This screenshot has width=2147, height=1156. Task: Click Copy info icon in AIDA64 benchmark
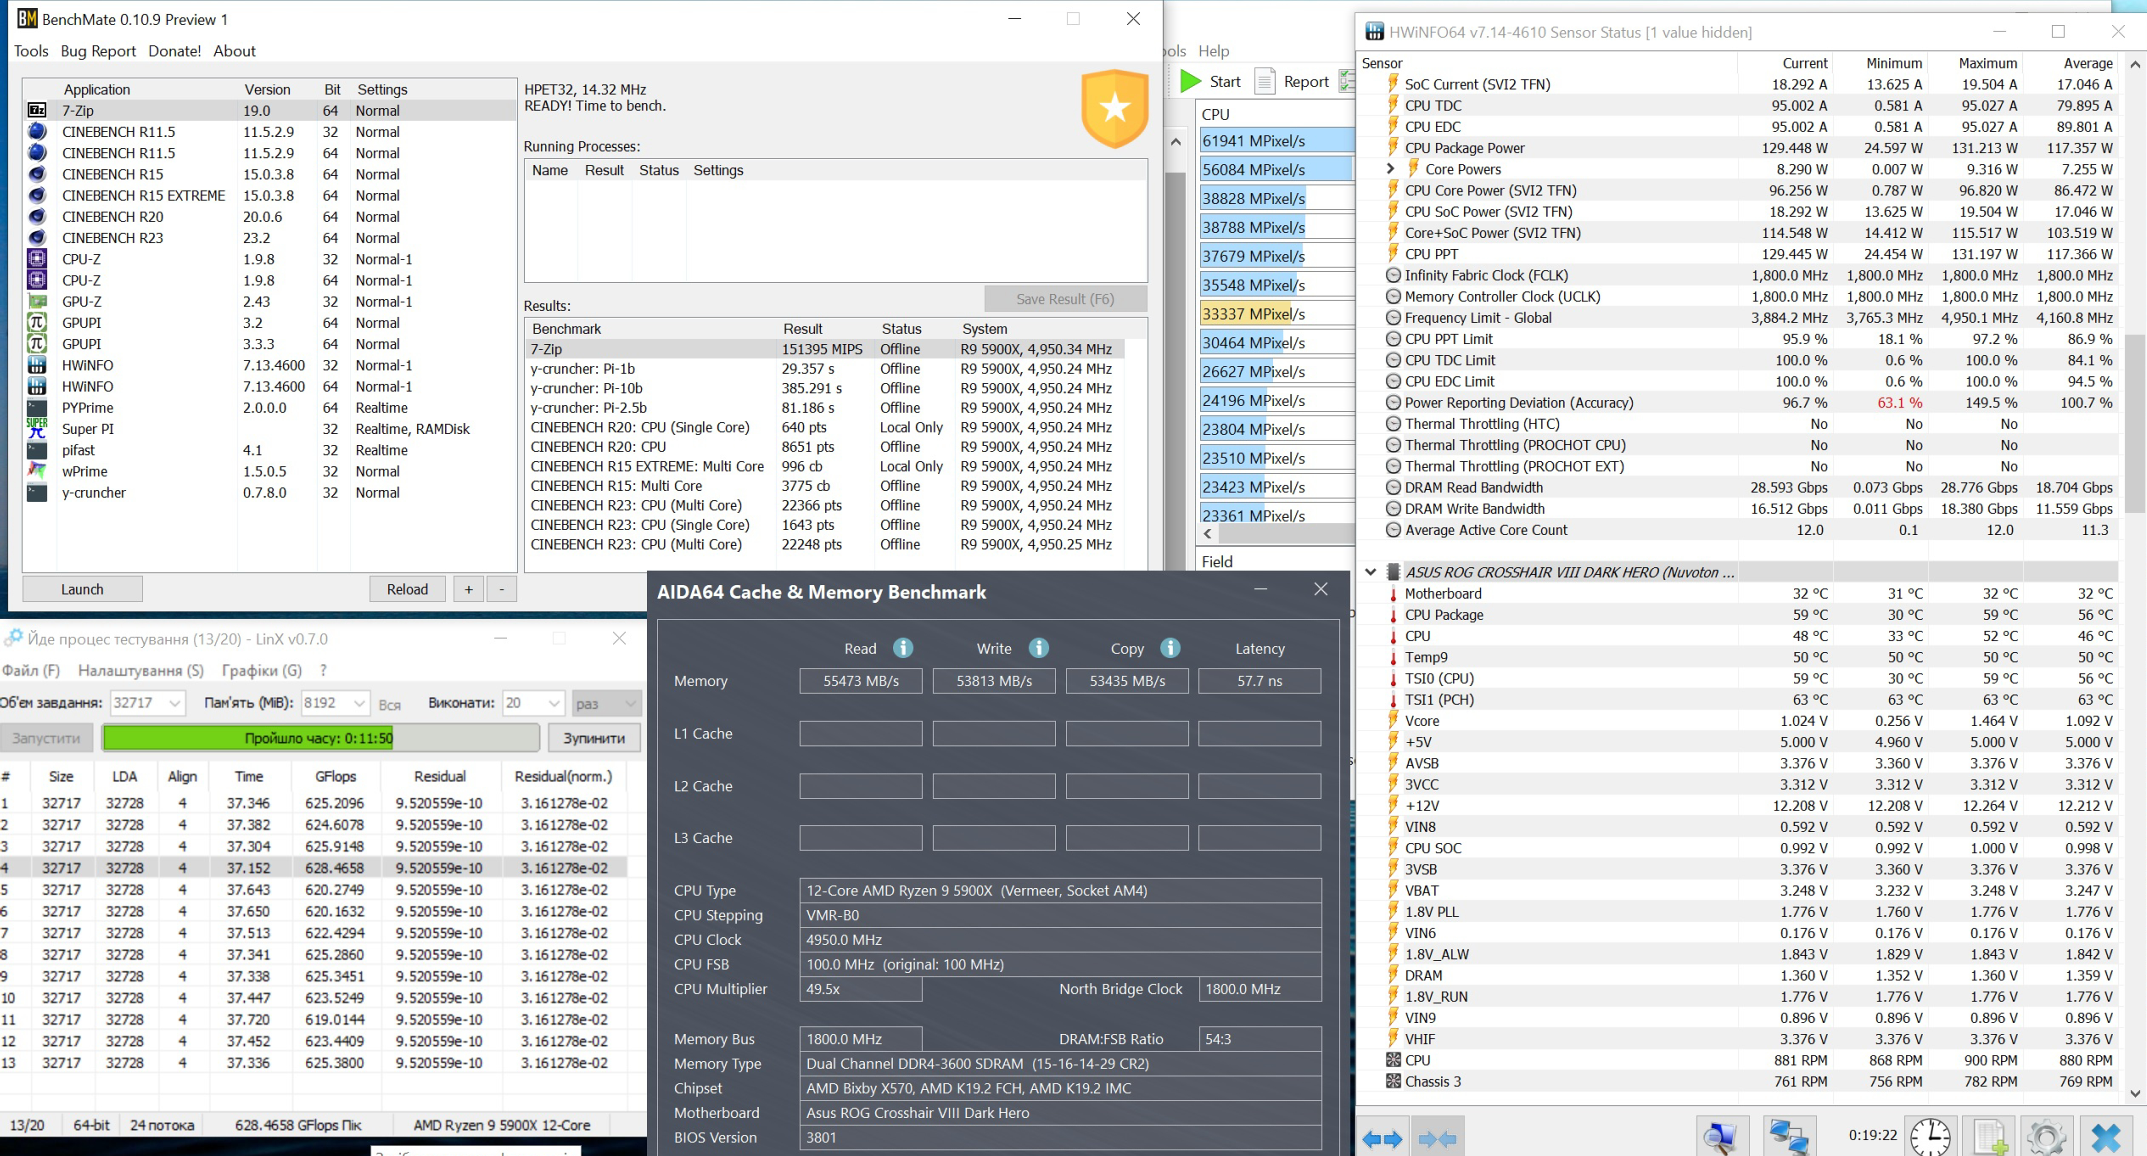(x=1170, y=648)
